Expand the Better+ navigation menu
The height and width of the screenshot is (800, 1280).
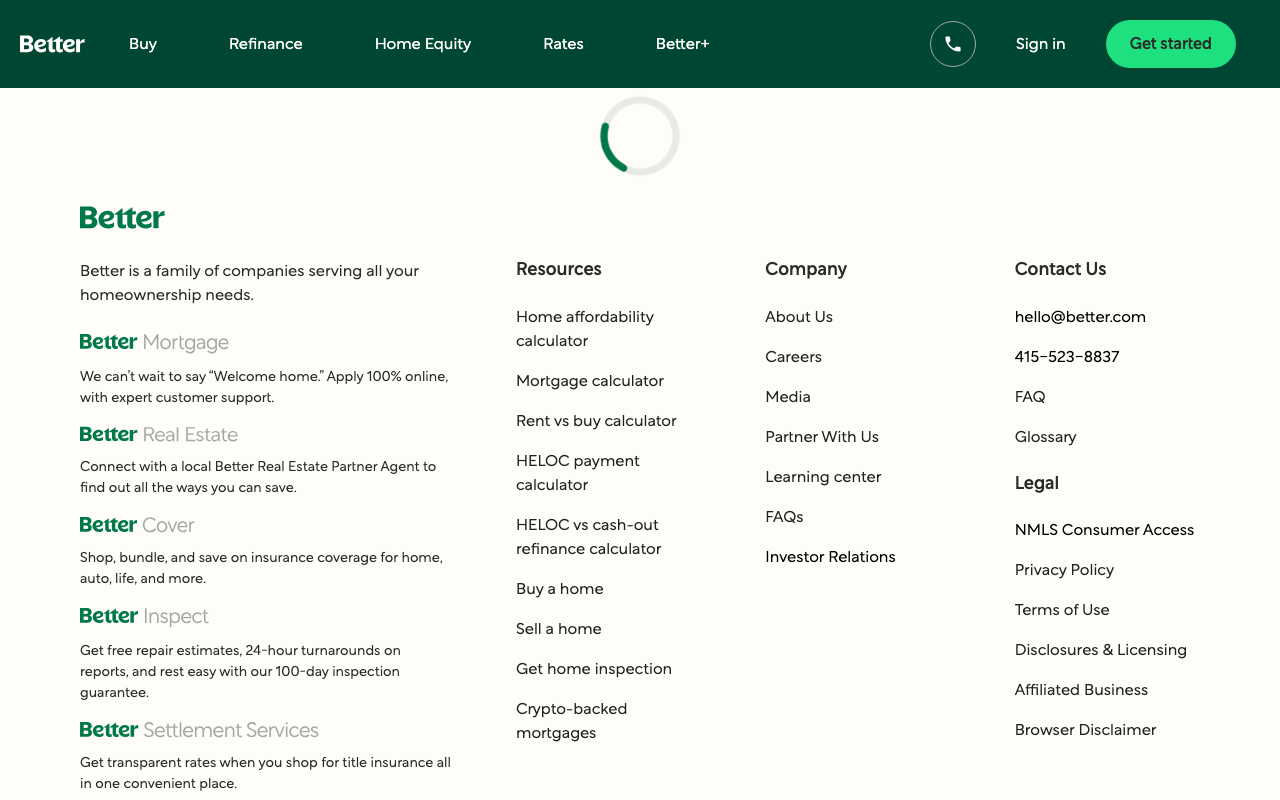click(682, 44)
